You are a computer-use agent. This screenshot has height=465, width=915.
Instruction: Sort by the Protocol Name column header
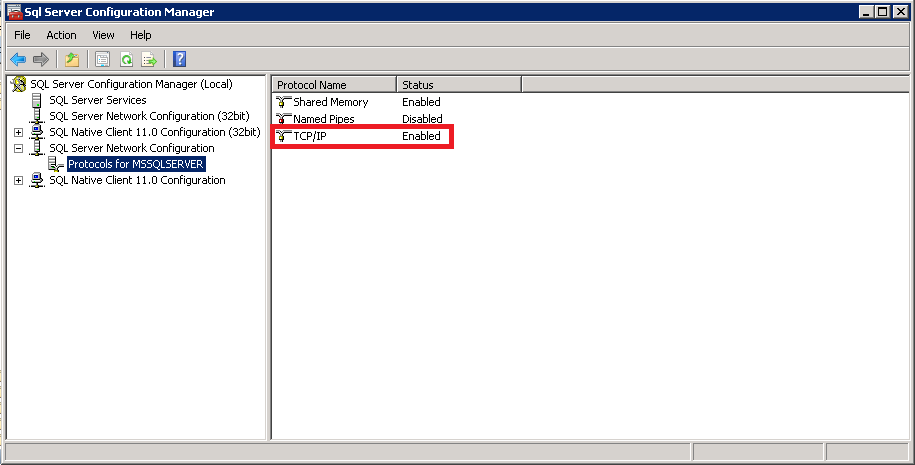[334, 85]
